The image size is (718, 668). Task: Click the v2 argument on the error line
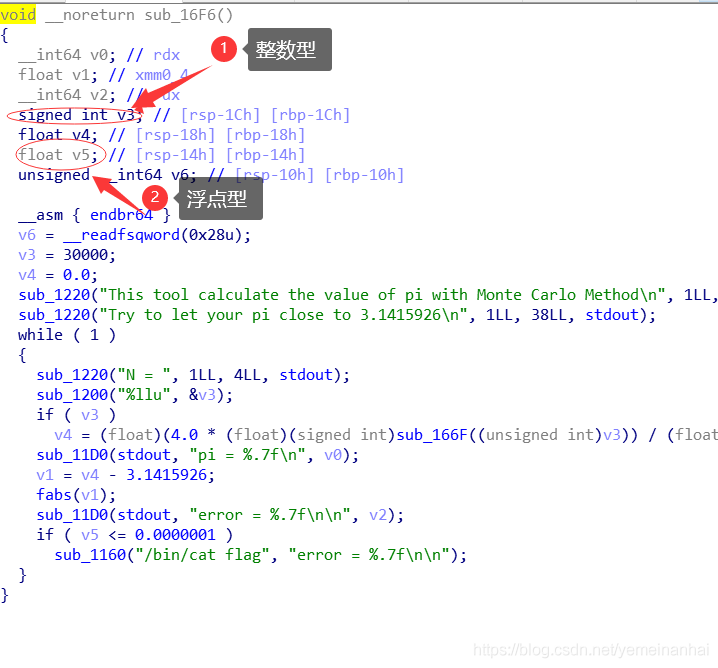pos(378,515)
